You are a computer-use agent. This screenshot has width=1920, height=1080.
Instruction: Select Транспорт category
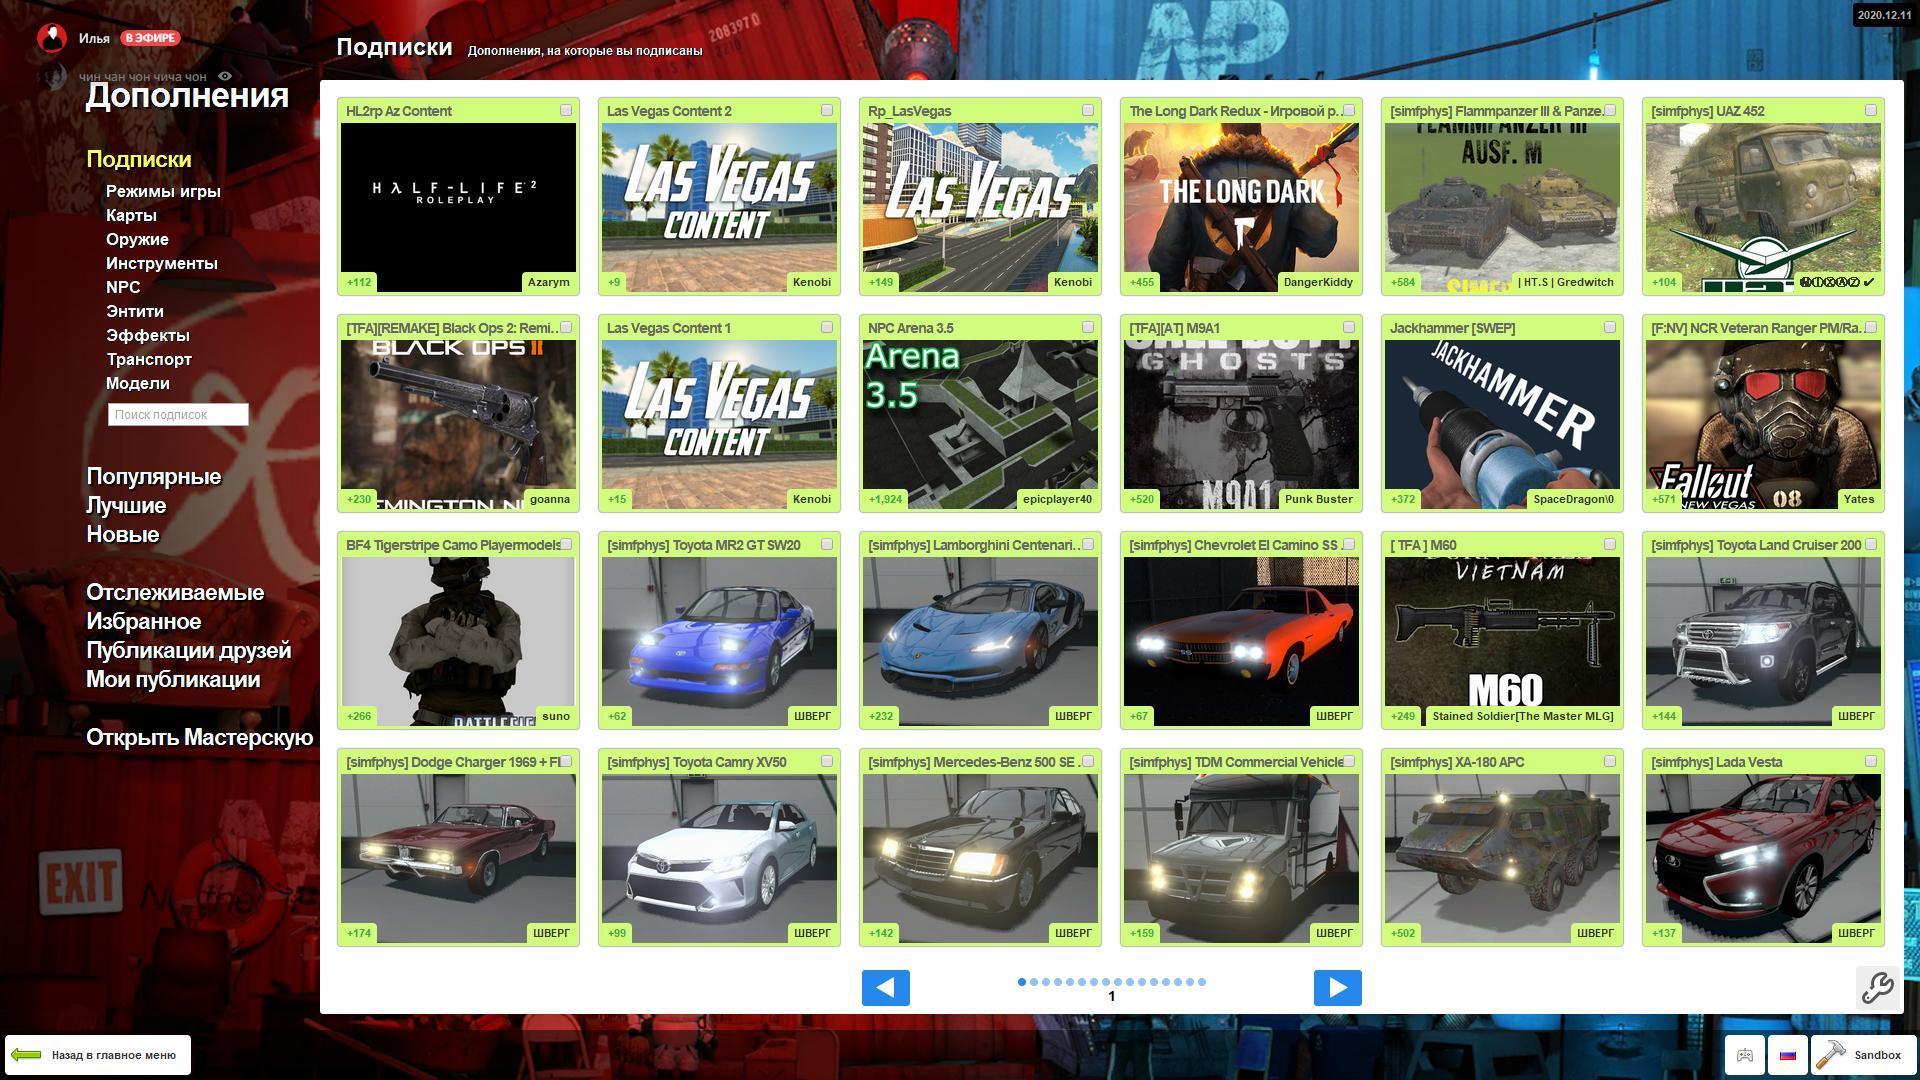(x=149, y=359)
